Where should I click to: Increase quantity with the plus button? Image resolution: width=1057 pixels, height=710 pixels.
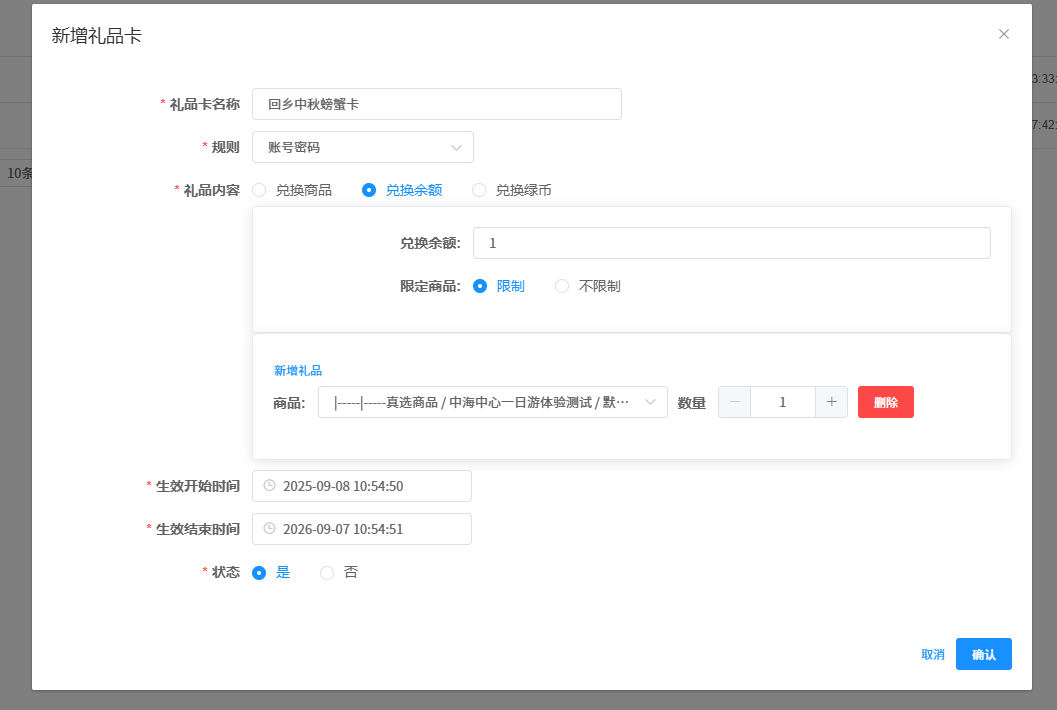pos(831,402)
